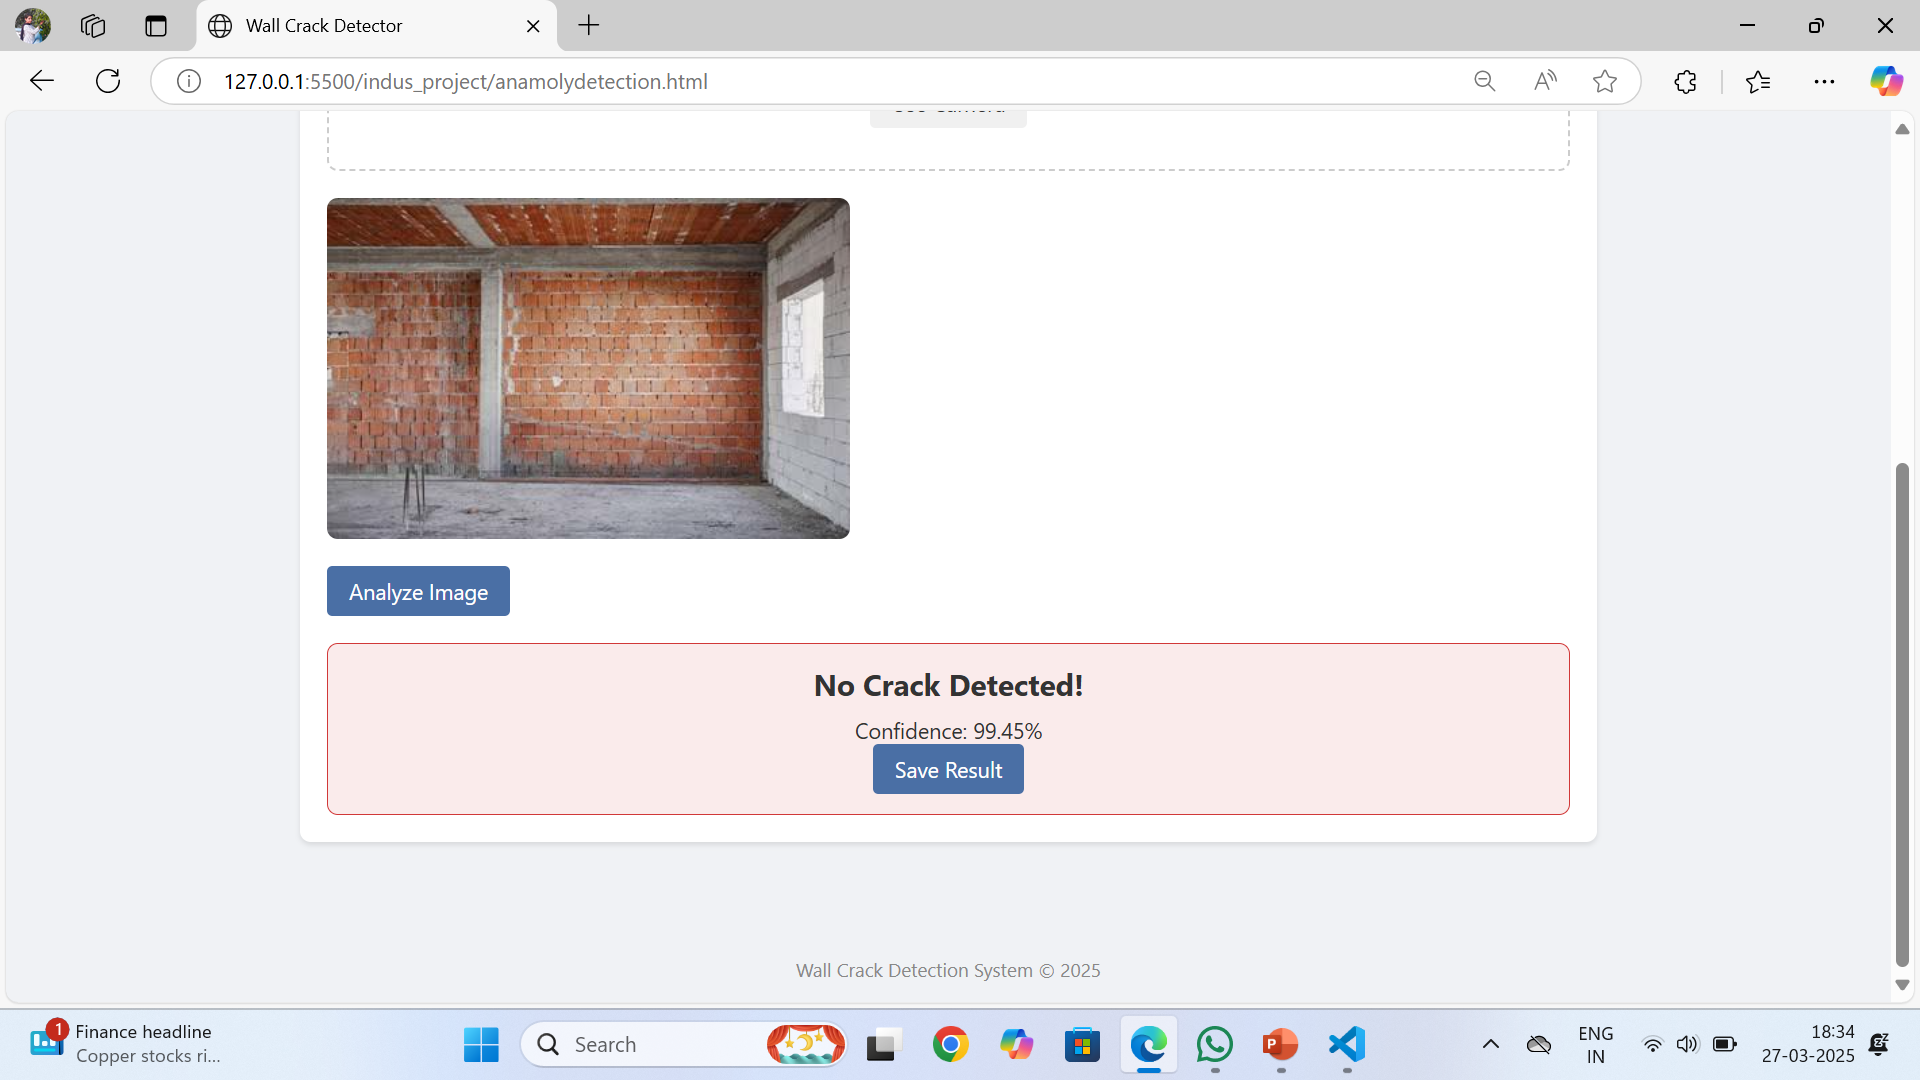View site information icon in address bar

[189, 81]
